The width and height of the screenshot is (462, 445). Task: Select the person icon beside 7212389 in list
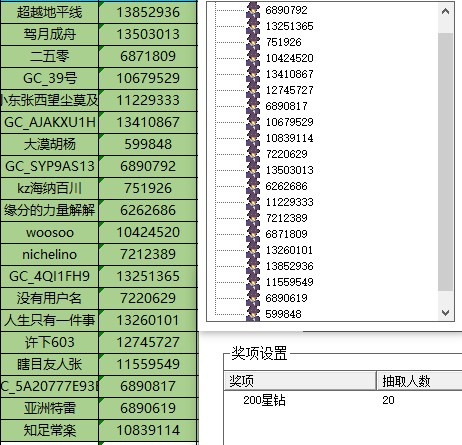253,218
